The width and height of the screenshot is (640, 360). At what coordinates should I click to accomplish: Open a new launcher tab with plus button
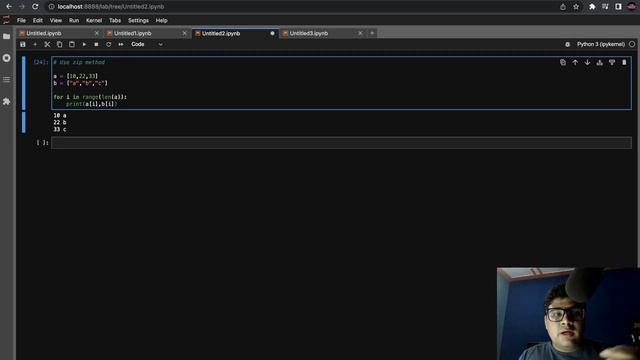point(372,33)
